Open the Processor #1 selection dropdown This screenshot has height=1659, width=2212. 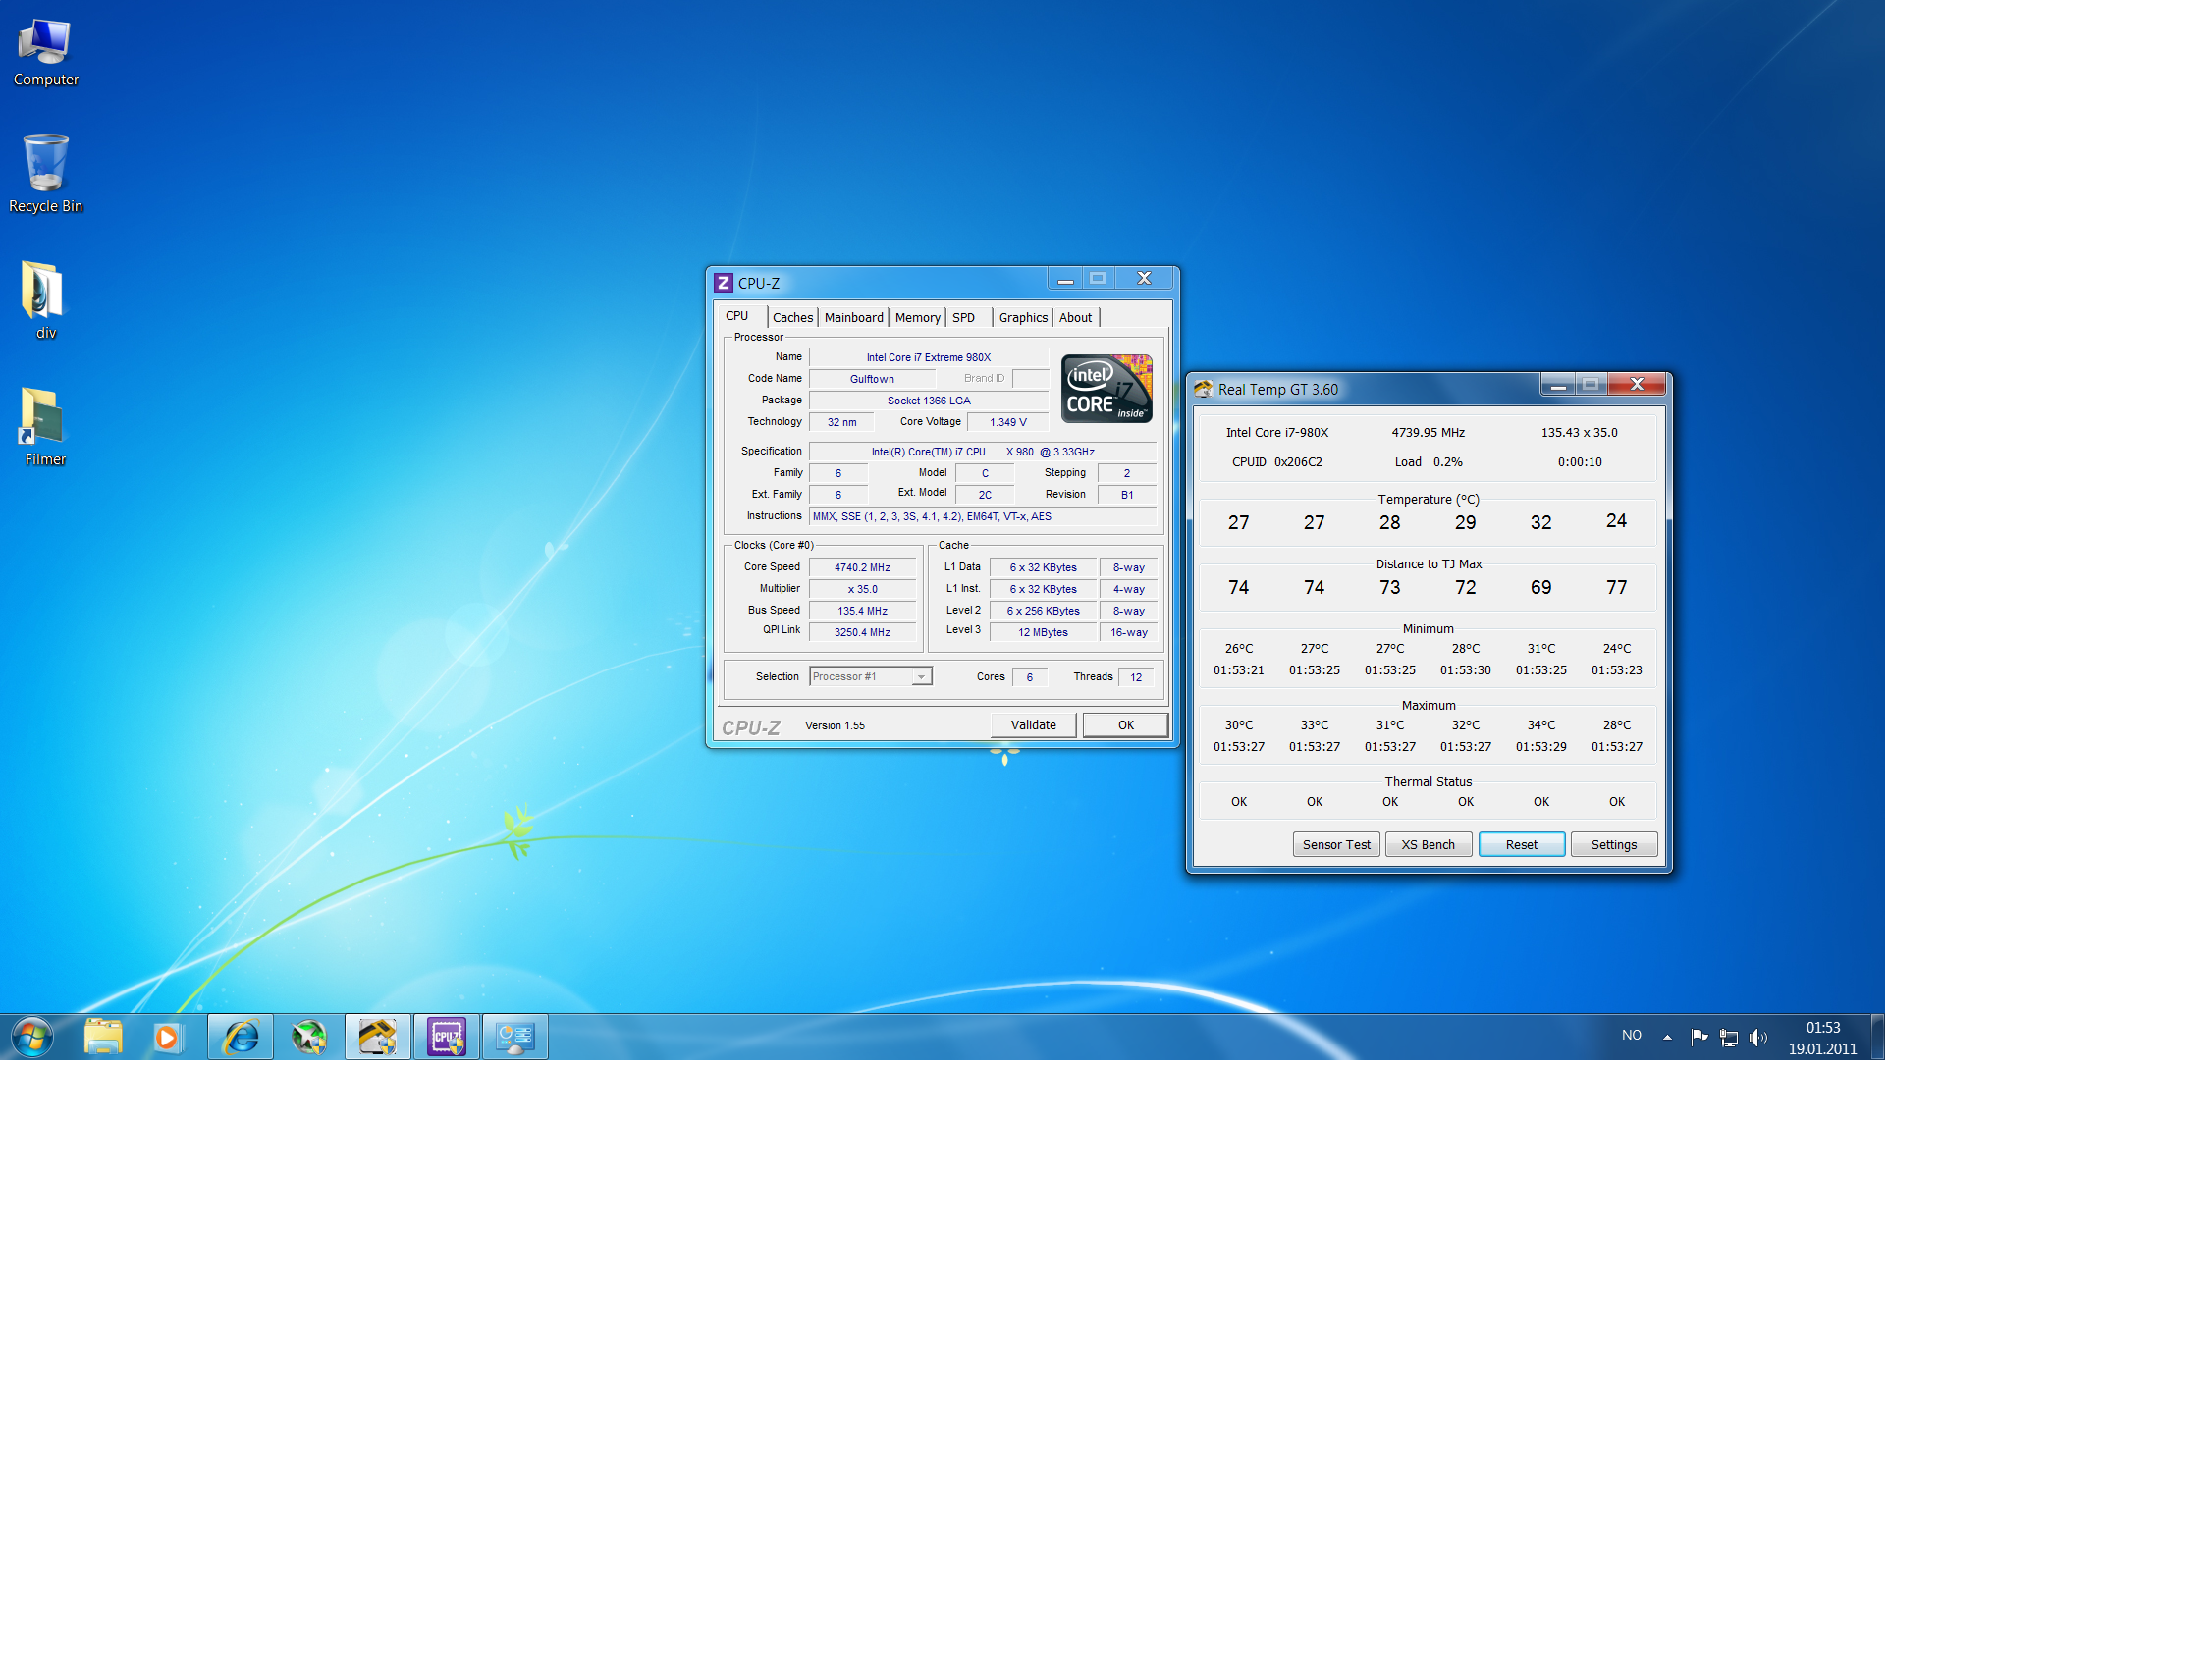(x=870, y=677)
